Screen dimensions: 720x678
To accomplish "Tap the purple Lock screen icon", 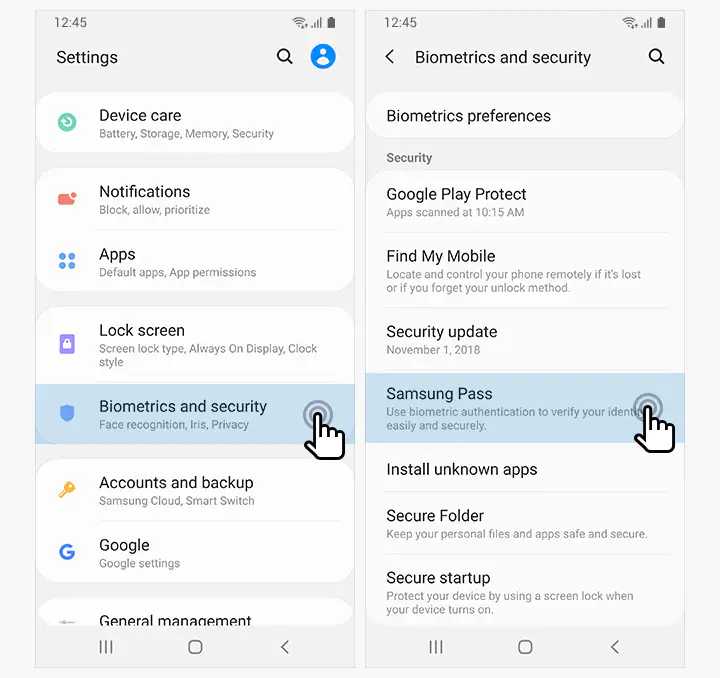I will click(67, 343).
